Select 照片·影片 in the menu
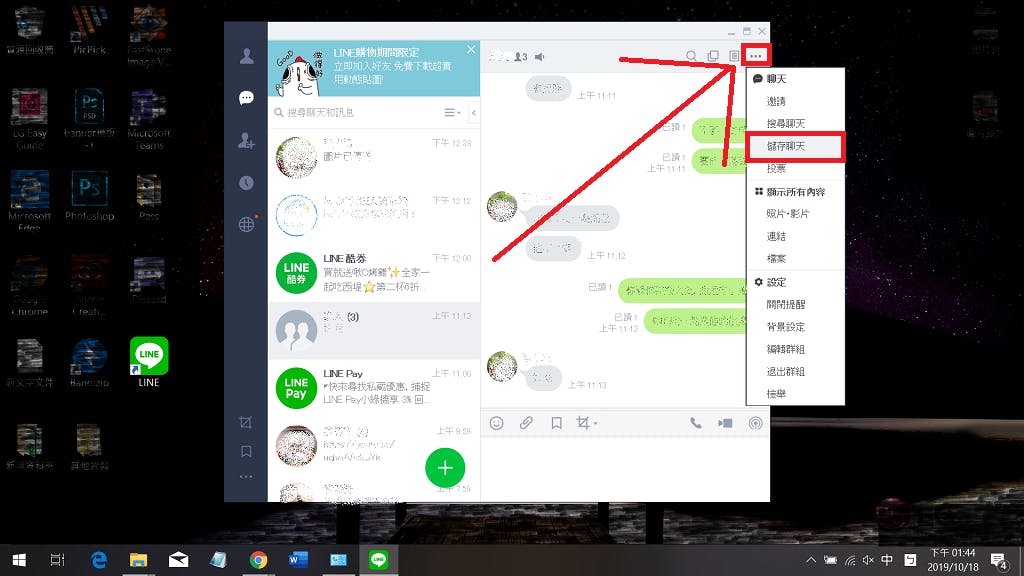The image size is (1024, 576). click(x=795, y=214)
